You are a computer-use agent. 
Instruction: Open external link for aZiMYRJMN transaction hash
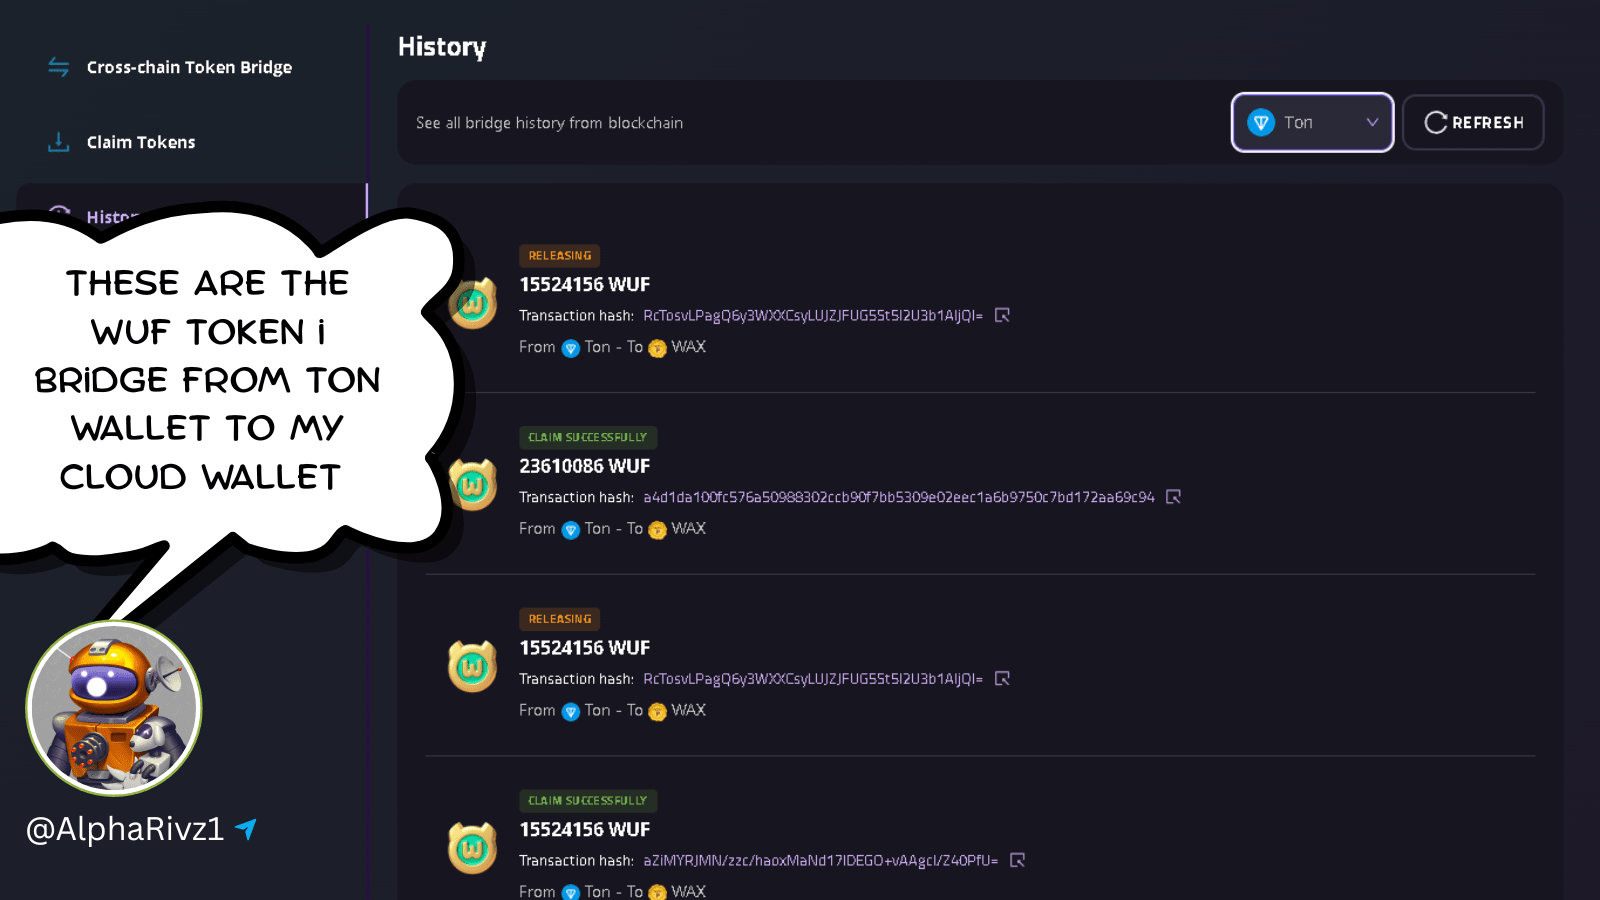pyautogui.click(x=1017, y=860)
